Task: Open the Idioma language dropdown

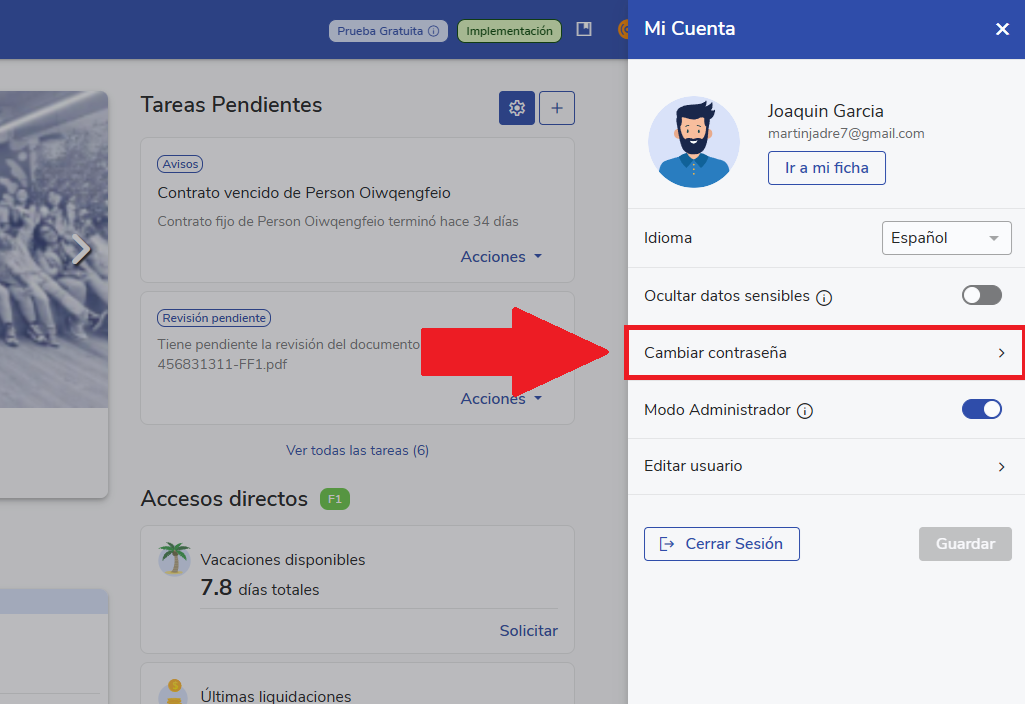Action: click(945, 238)
